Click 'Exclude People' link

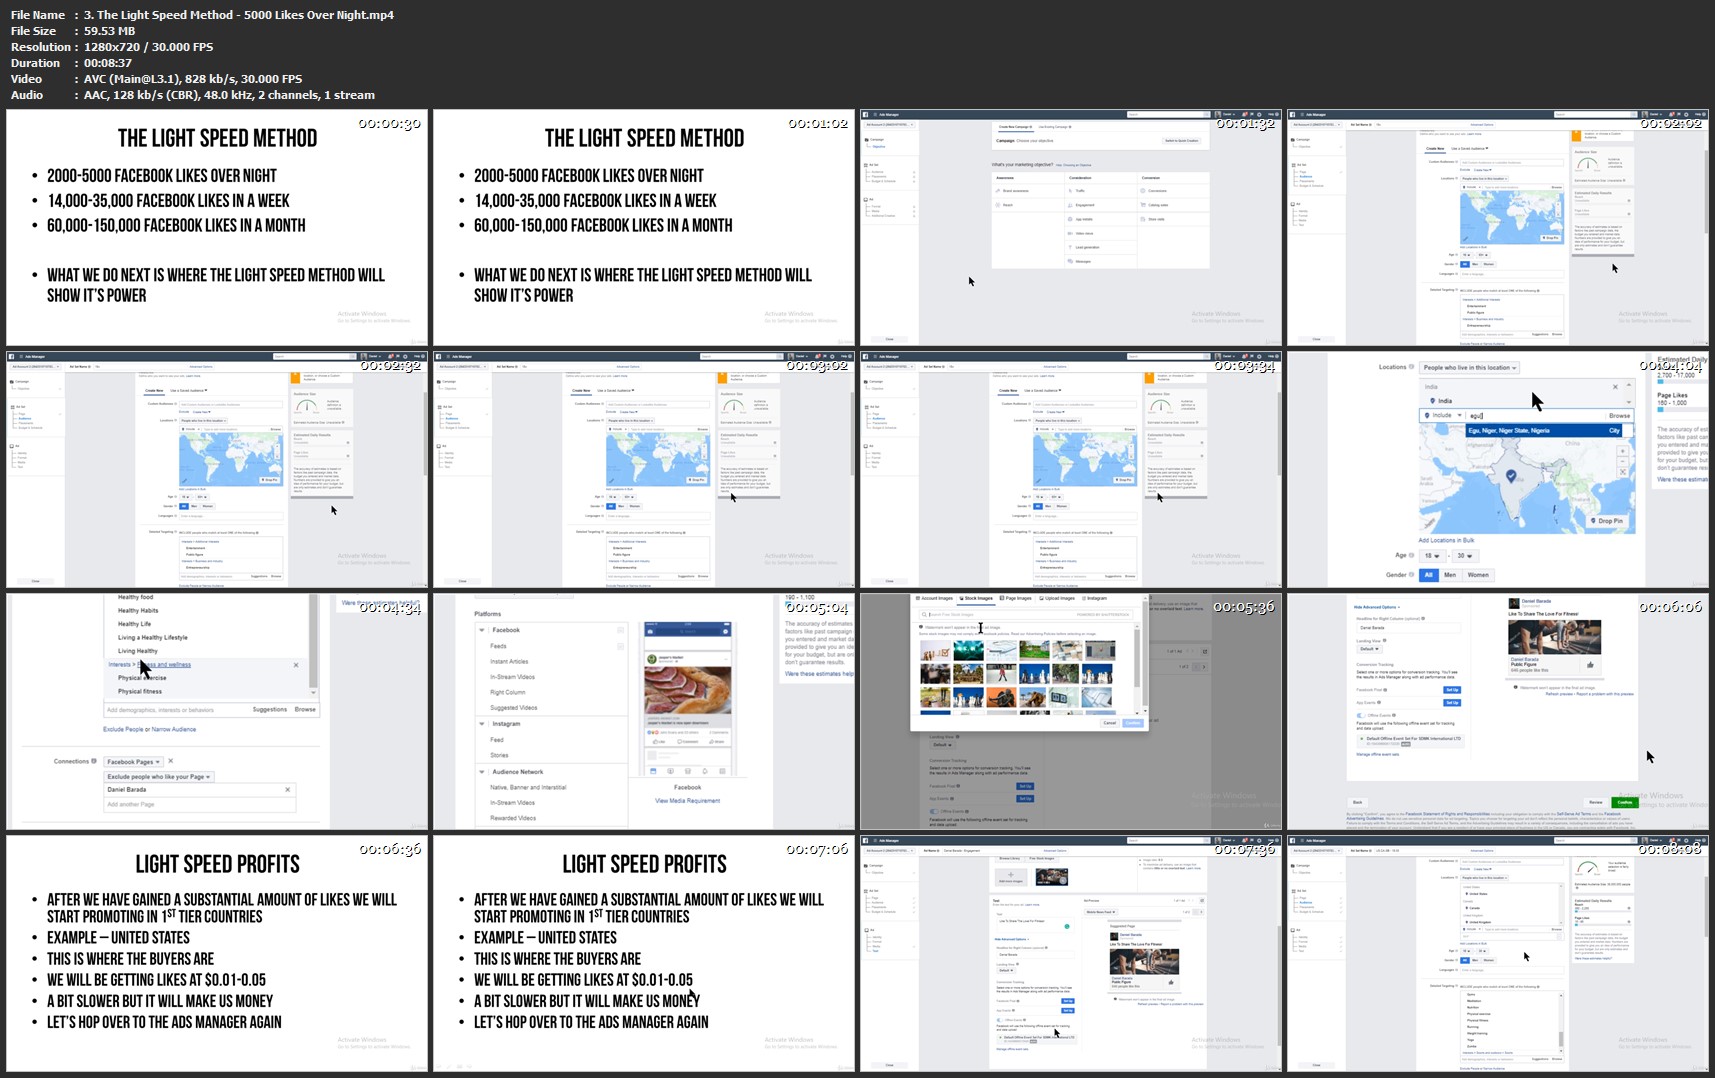point(123,729)
